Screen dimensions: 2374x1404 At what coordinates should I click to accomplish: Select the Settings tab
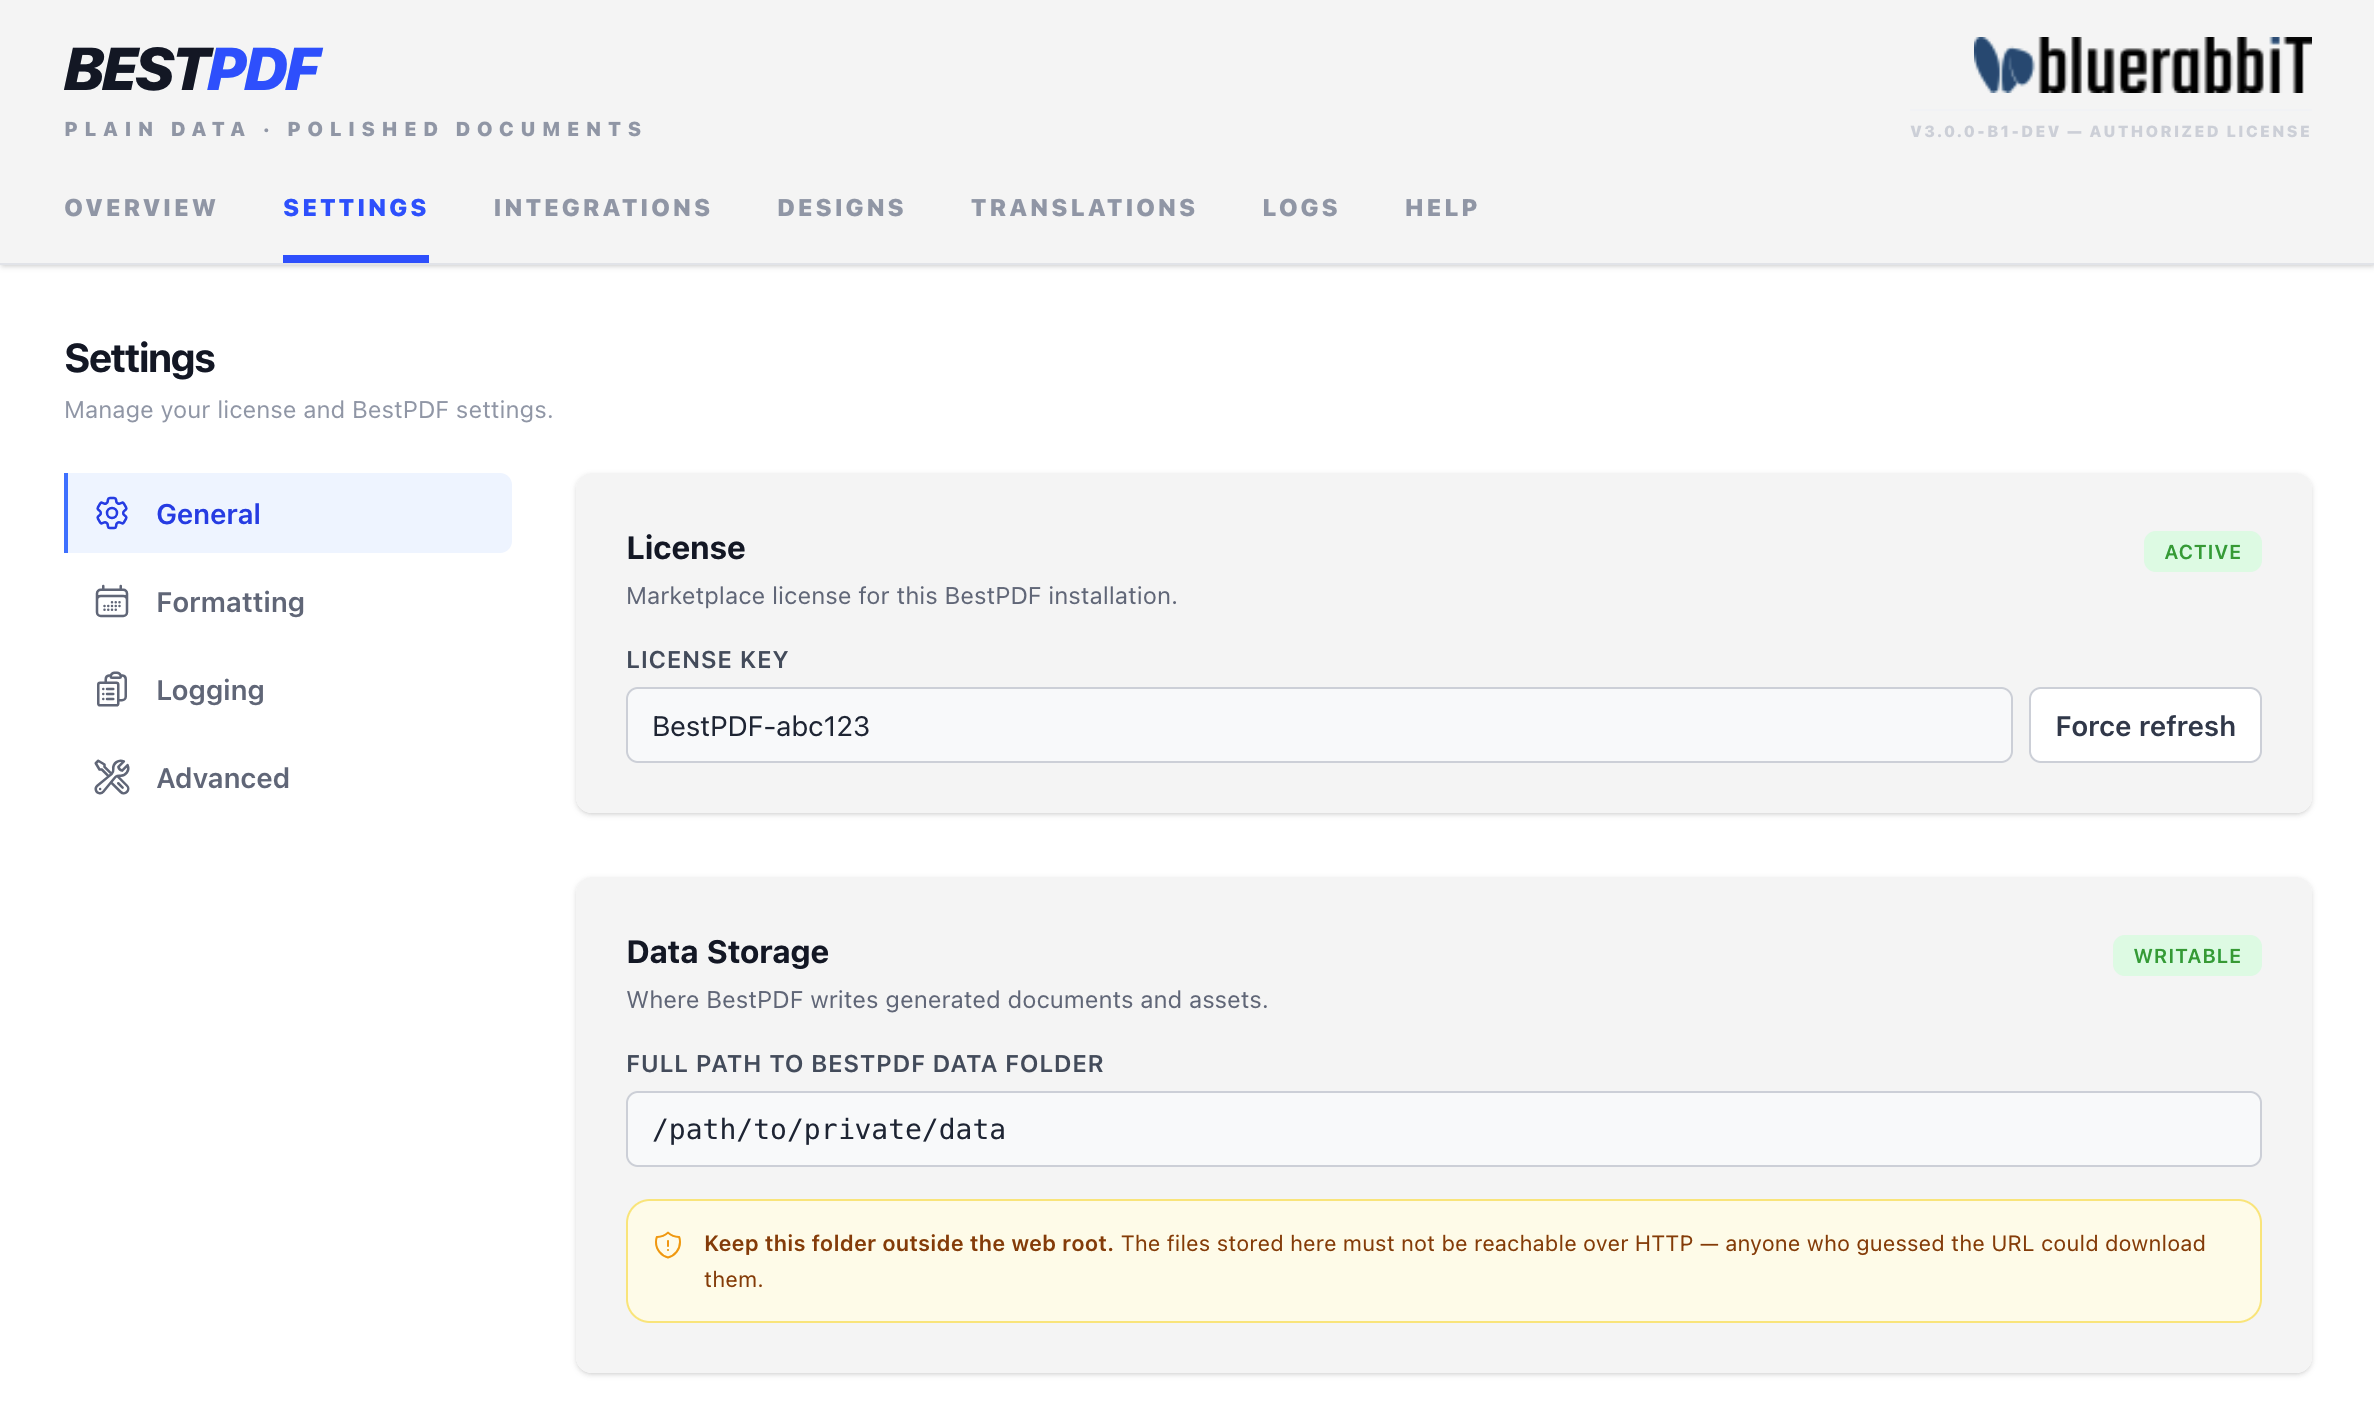(x=356, y=207)
